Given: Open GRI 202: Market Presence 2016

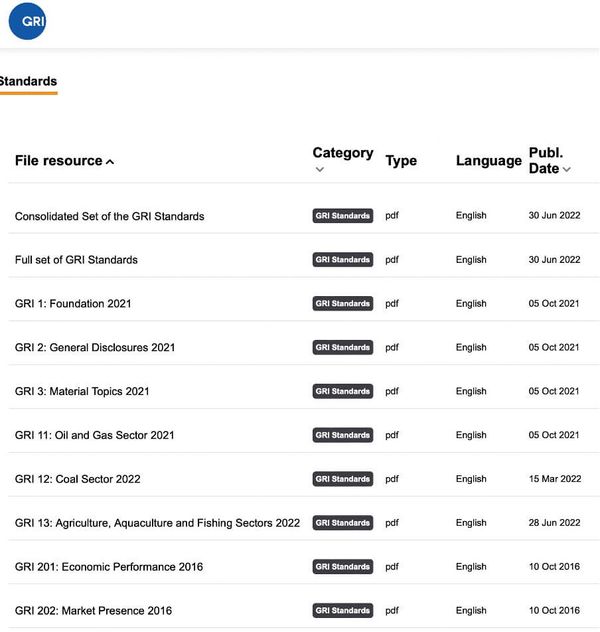Looking at the screenshot, I should (x=93, y=611).
